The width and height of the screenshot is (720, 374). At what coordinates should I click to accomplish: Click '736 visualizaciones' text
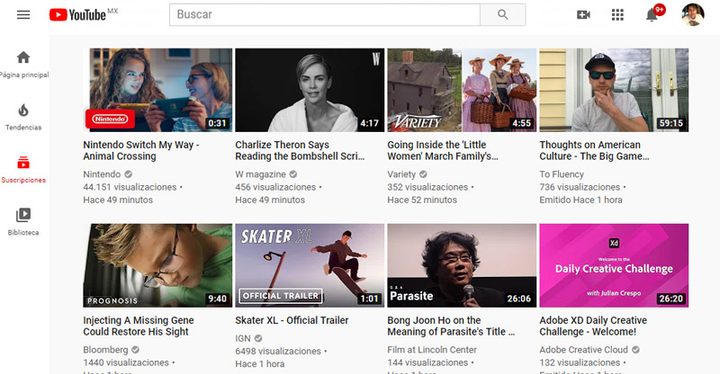click(x=579, y=187)
